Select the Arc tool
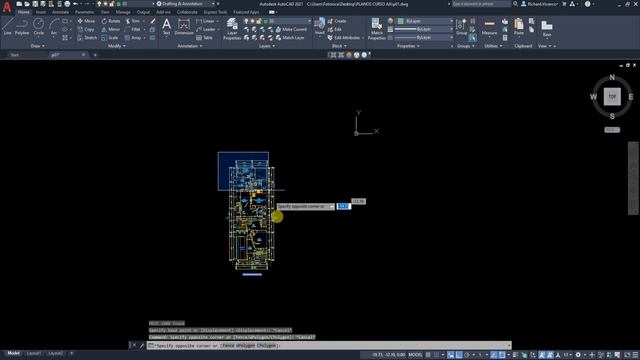 click(x=54, y=27)
